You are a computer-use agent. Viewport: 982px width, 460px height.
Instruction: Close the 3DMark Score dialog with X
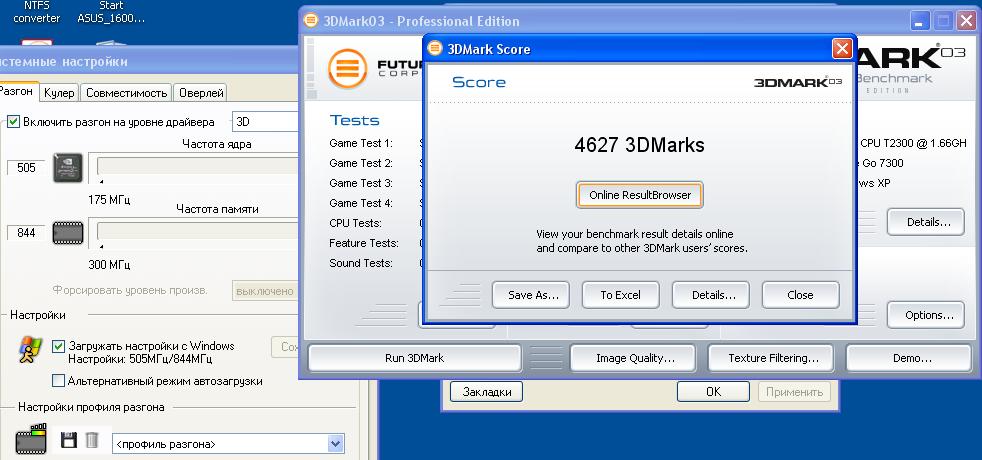(842, 49)
